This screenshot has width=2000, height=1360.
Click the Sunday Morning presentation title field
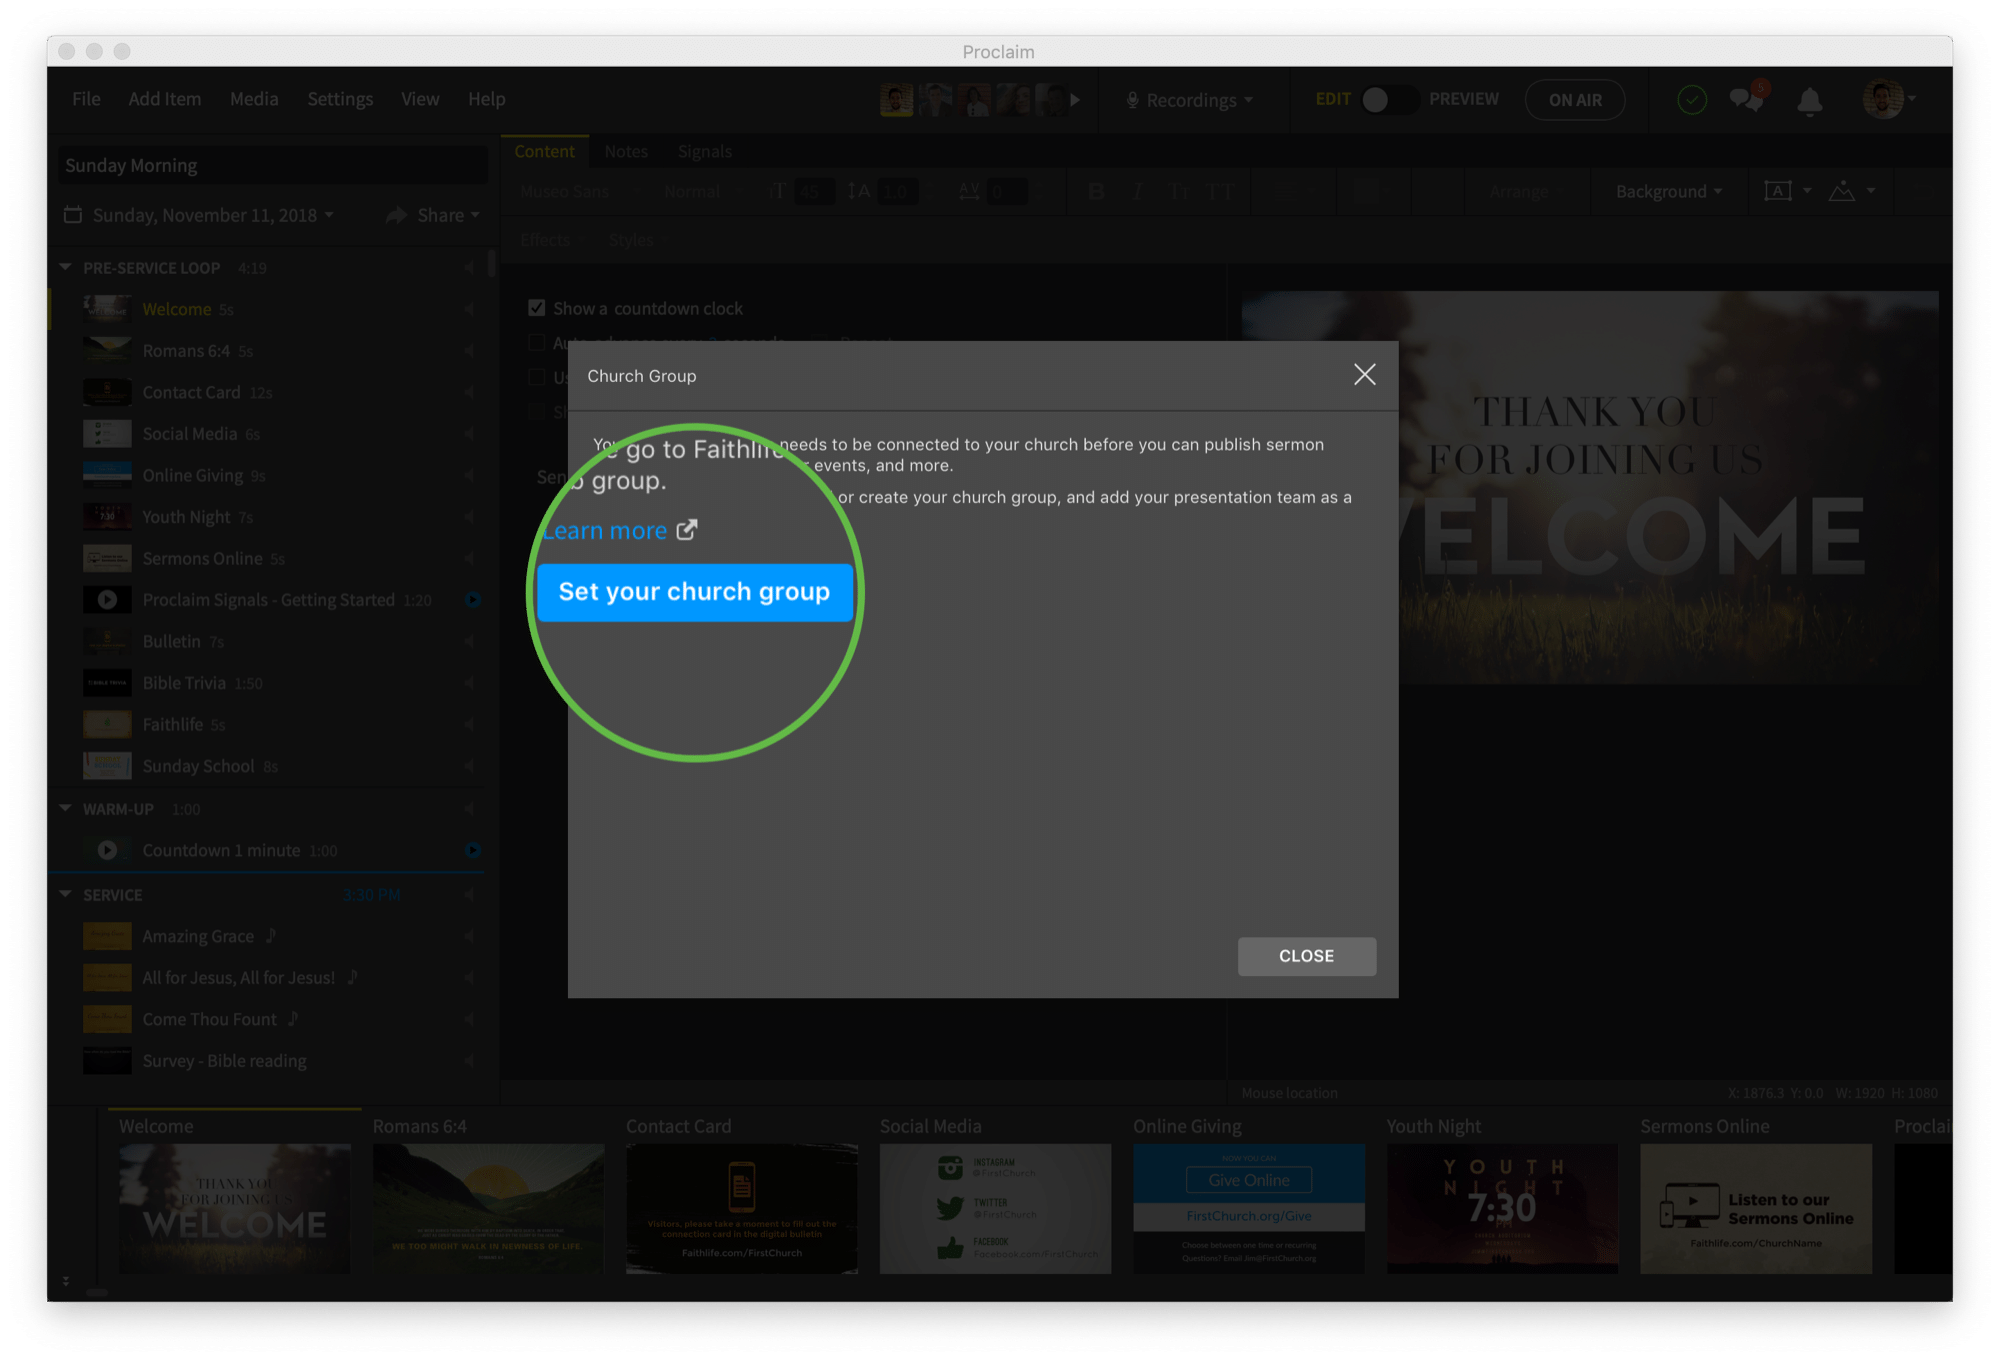point(272,165)
